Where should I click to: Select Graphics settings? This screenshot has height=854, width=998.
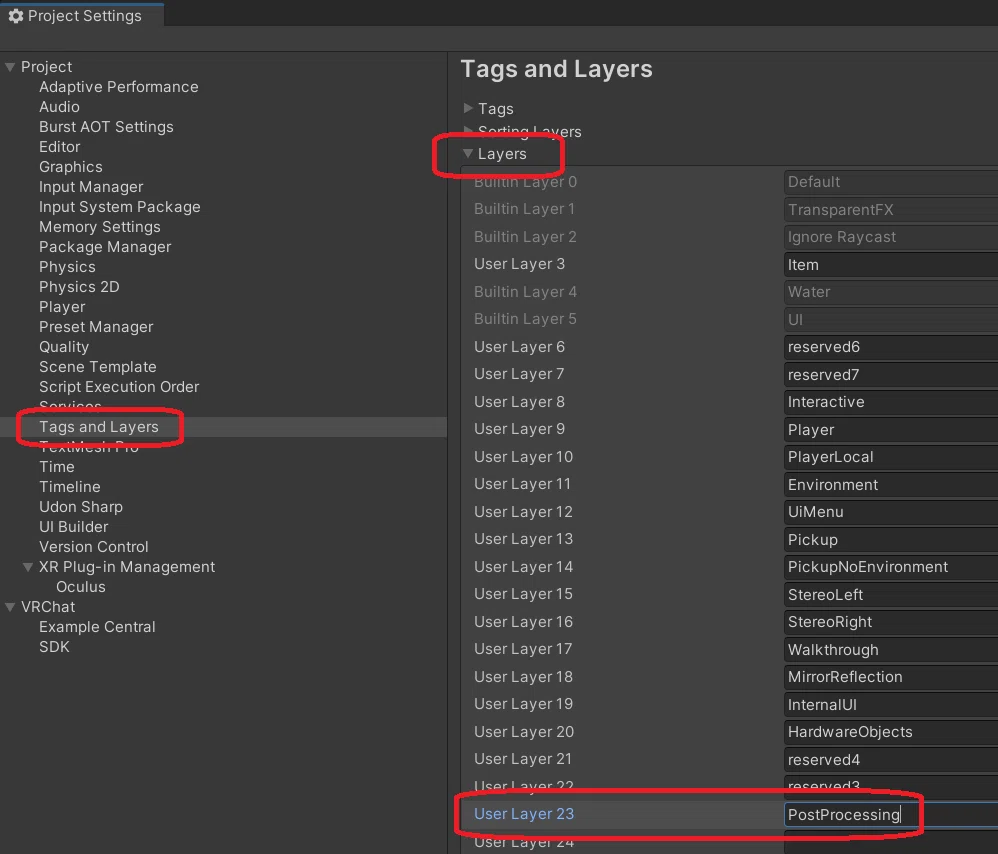(71, 167)
